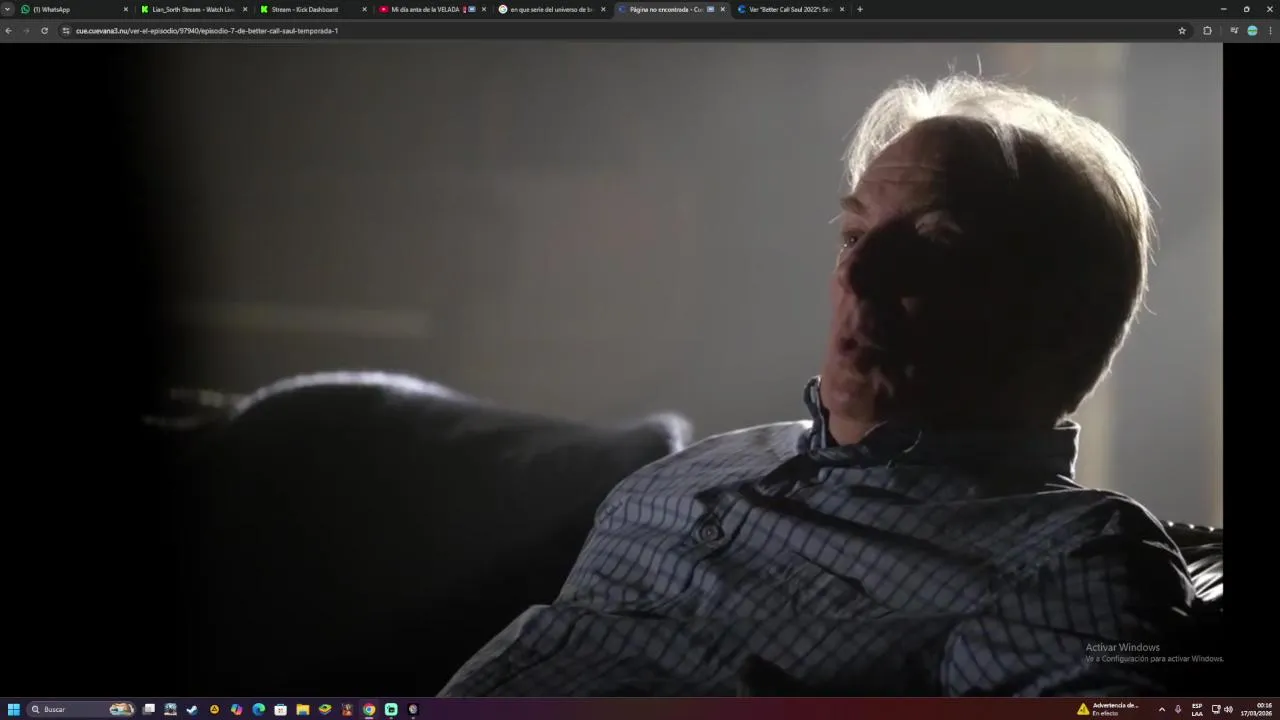The height and width of the screenshot is (720, 1280).
Task: Go back to the previous page
Action: tap(8, 31)
